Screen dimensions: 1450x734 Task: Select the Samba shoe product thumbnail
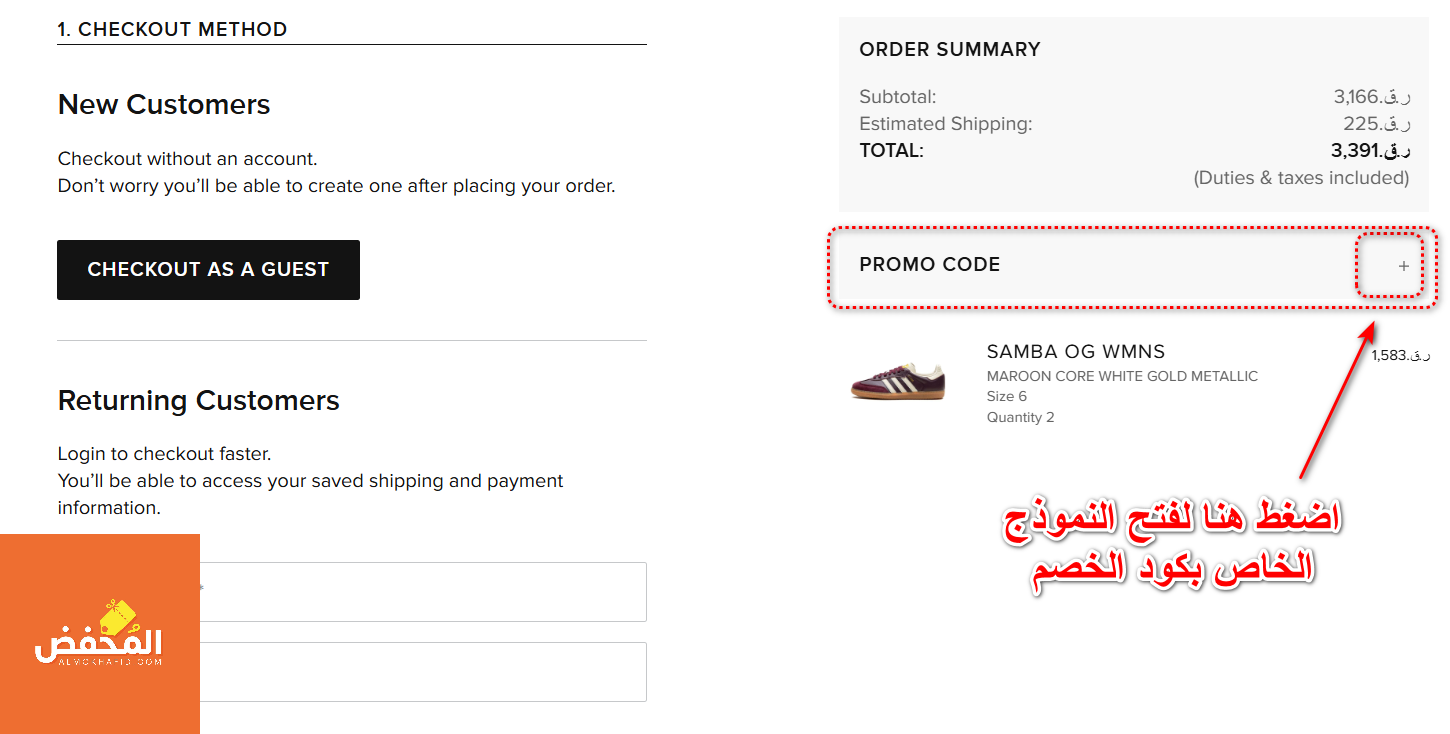click(x=898, y=381)
